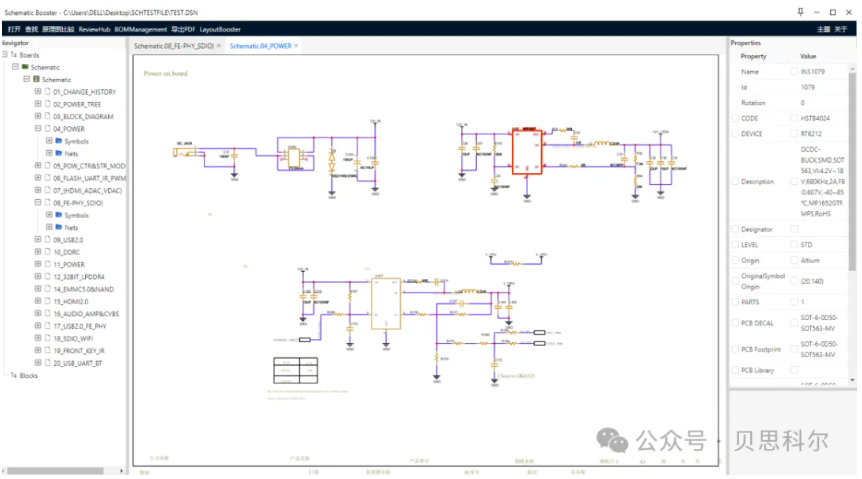This screenshot has width=862, height=479.
Task: Tick the checkbox left of PARTS property
Action: [735, 301]
